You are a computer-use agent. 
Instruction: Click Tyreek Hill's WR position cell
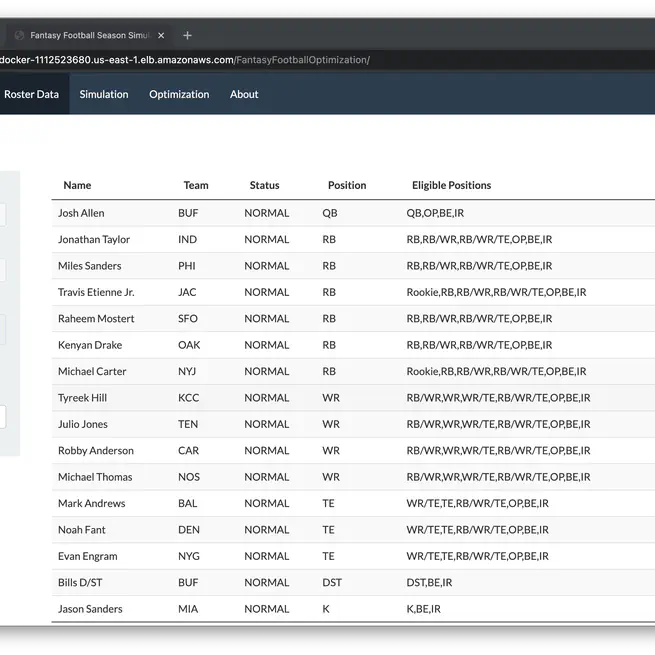click(331, 398)
